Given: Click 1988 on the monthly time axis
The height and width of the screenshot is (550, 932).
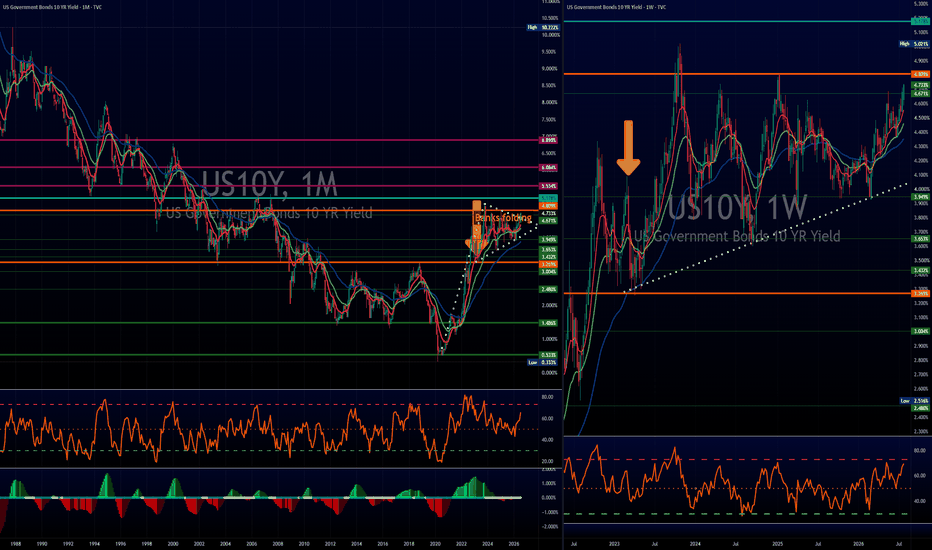Looking at the screenshot, I should (16, 543).
